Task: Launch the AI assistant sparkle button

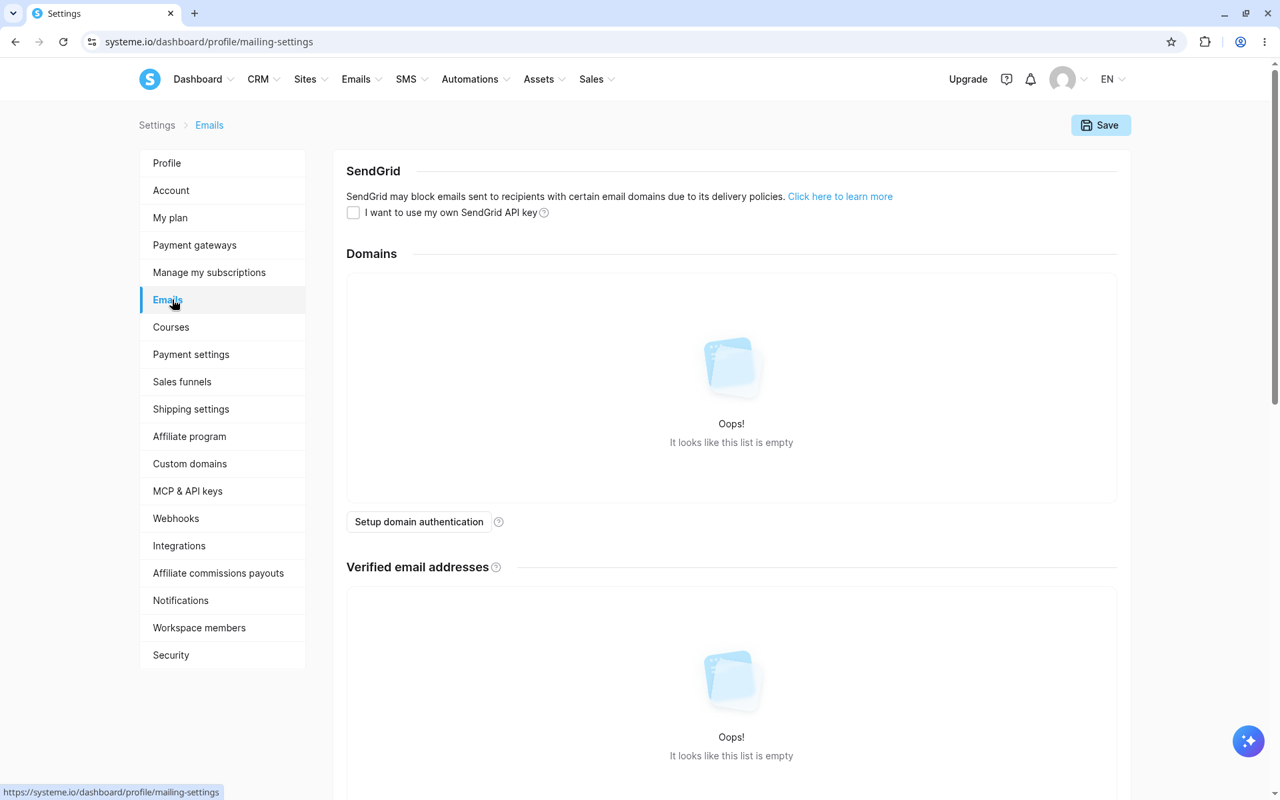Action: [x=1248, y=741]
